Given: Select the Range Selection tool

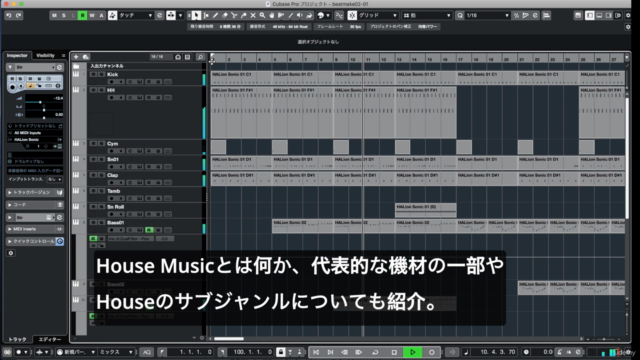Looking at the screenshot, I should click(206, 16).
